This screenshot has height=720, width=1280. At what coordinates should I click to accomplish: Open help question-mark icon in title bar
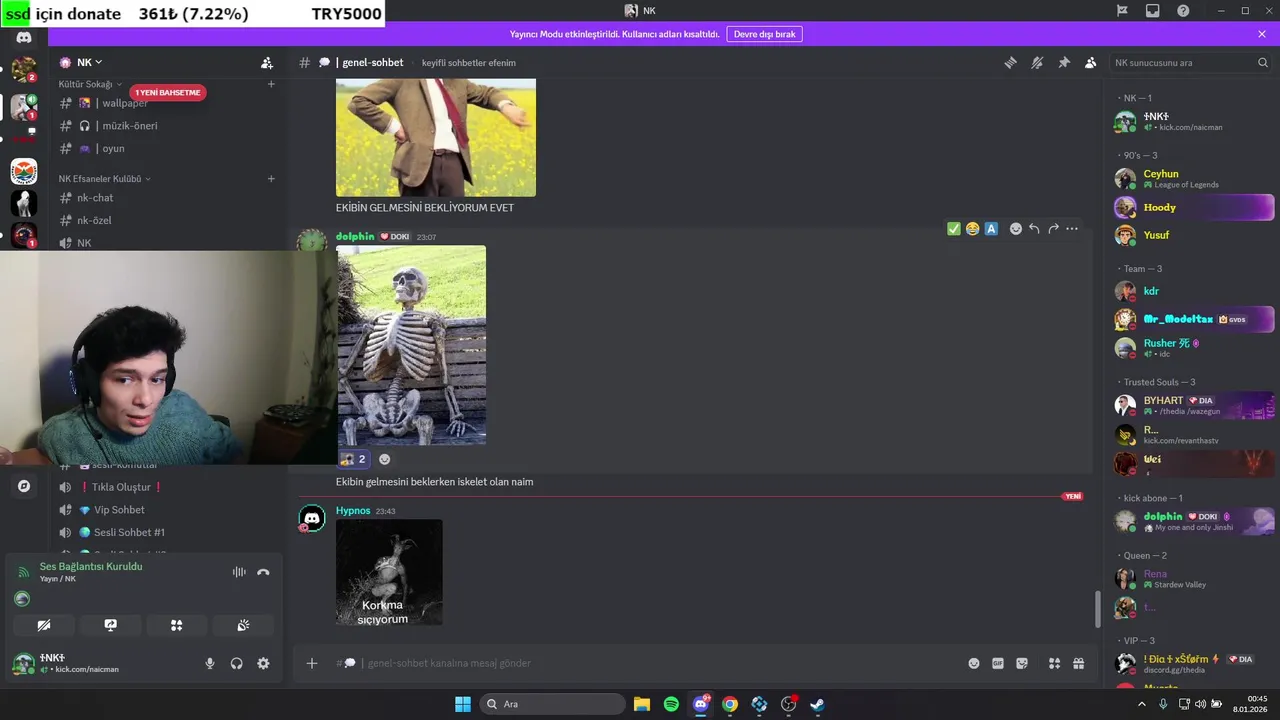point(1184,11)
